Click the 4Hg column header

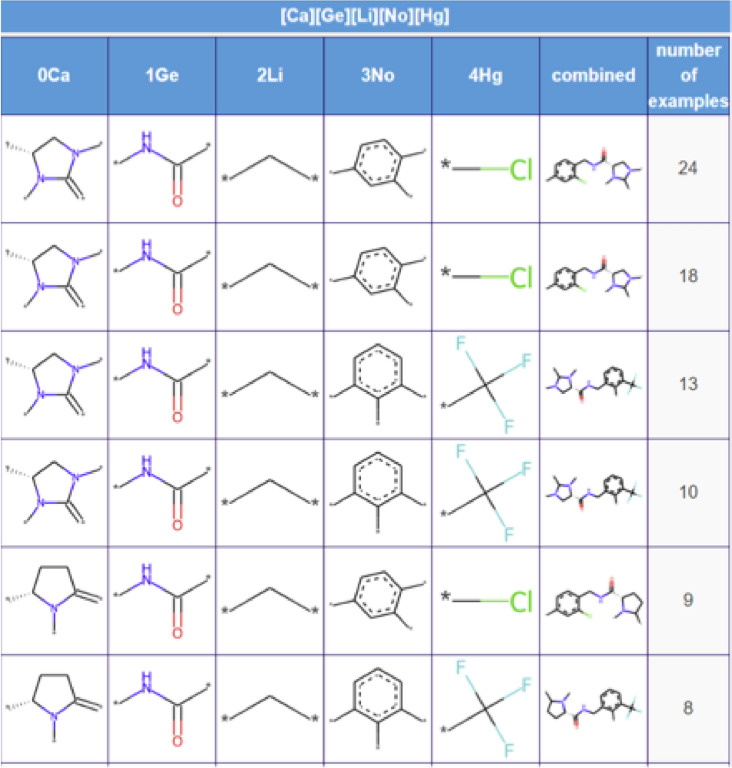(x=486, y=75)
